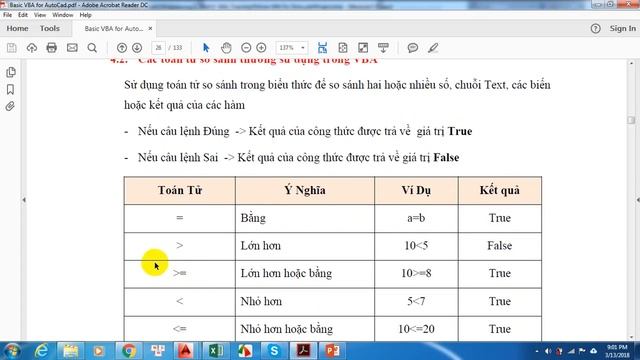Click the vertical scrollbar up arrow
This screenshot has height=360, width=640.
coord(631,63)
